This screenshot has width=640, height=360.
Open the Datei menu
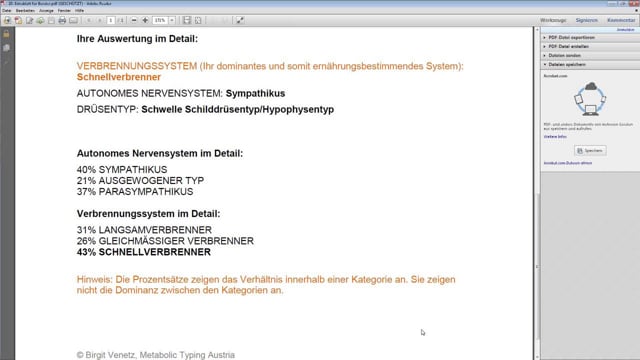(x=7, y=11)
